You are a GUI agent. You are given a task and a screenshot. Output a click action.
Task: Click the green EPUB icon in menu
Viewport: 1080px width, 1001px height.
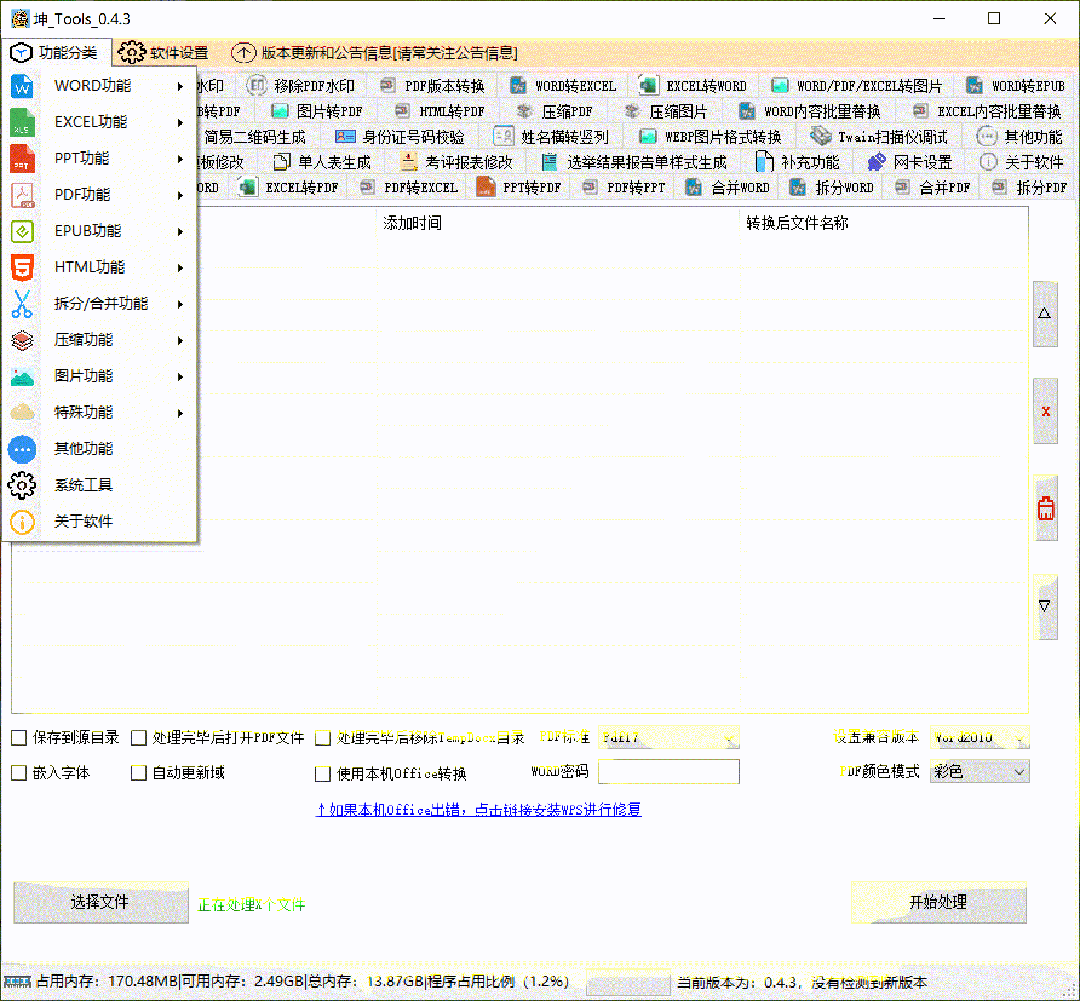pyautogui.click(x=22, y=231)
